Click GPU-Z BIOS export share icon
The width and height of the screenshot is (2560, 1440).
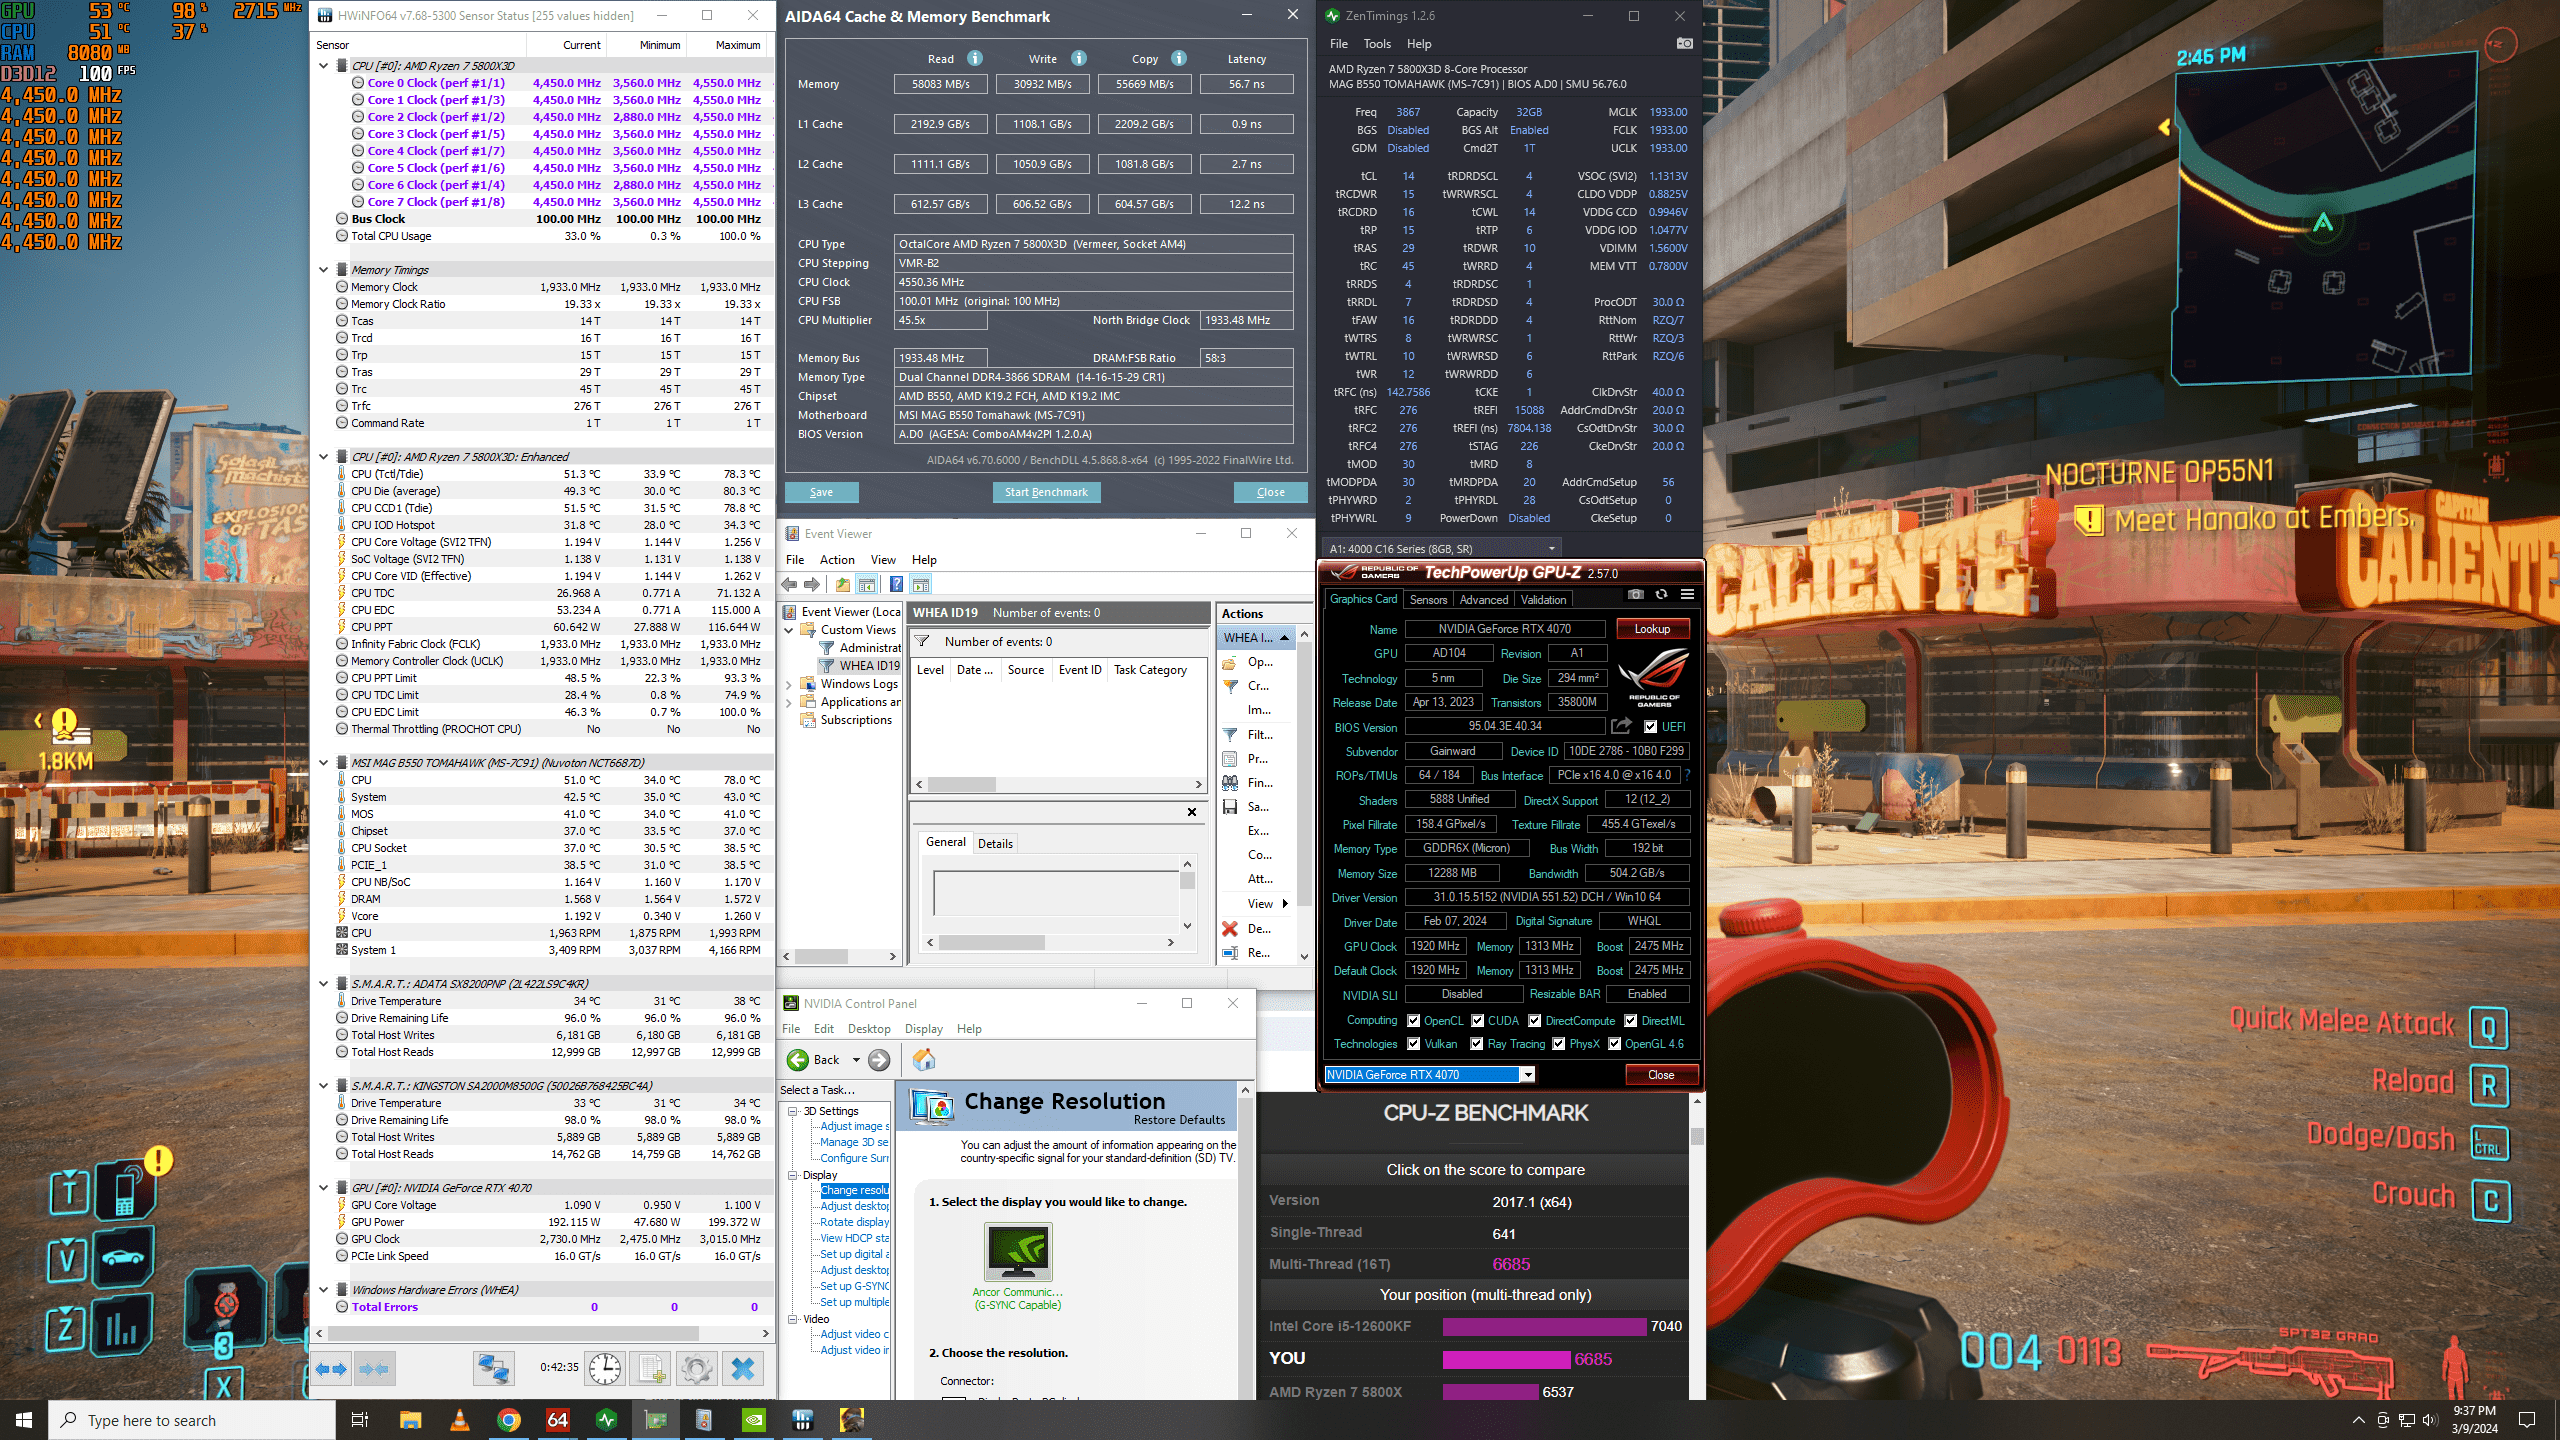click(1622, 726)
